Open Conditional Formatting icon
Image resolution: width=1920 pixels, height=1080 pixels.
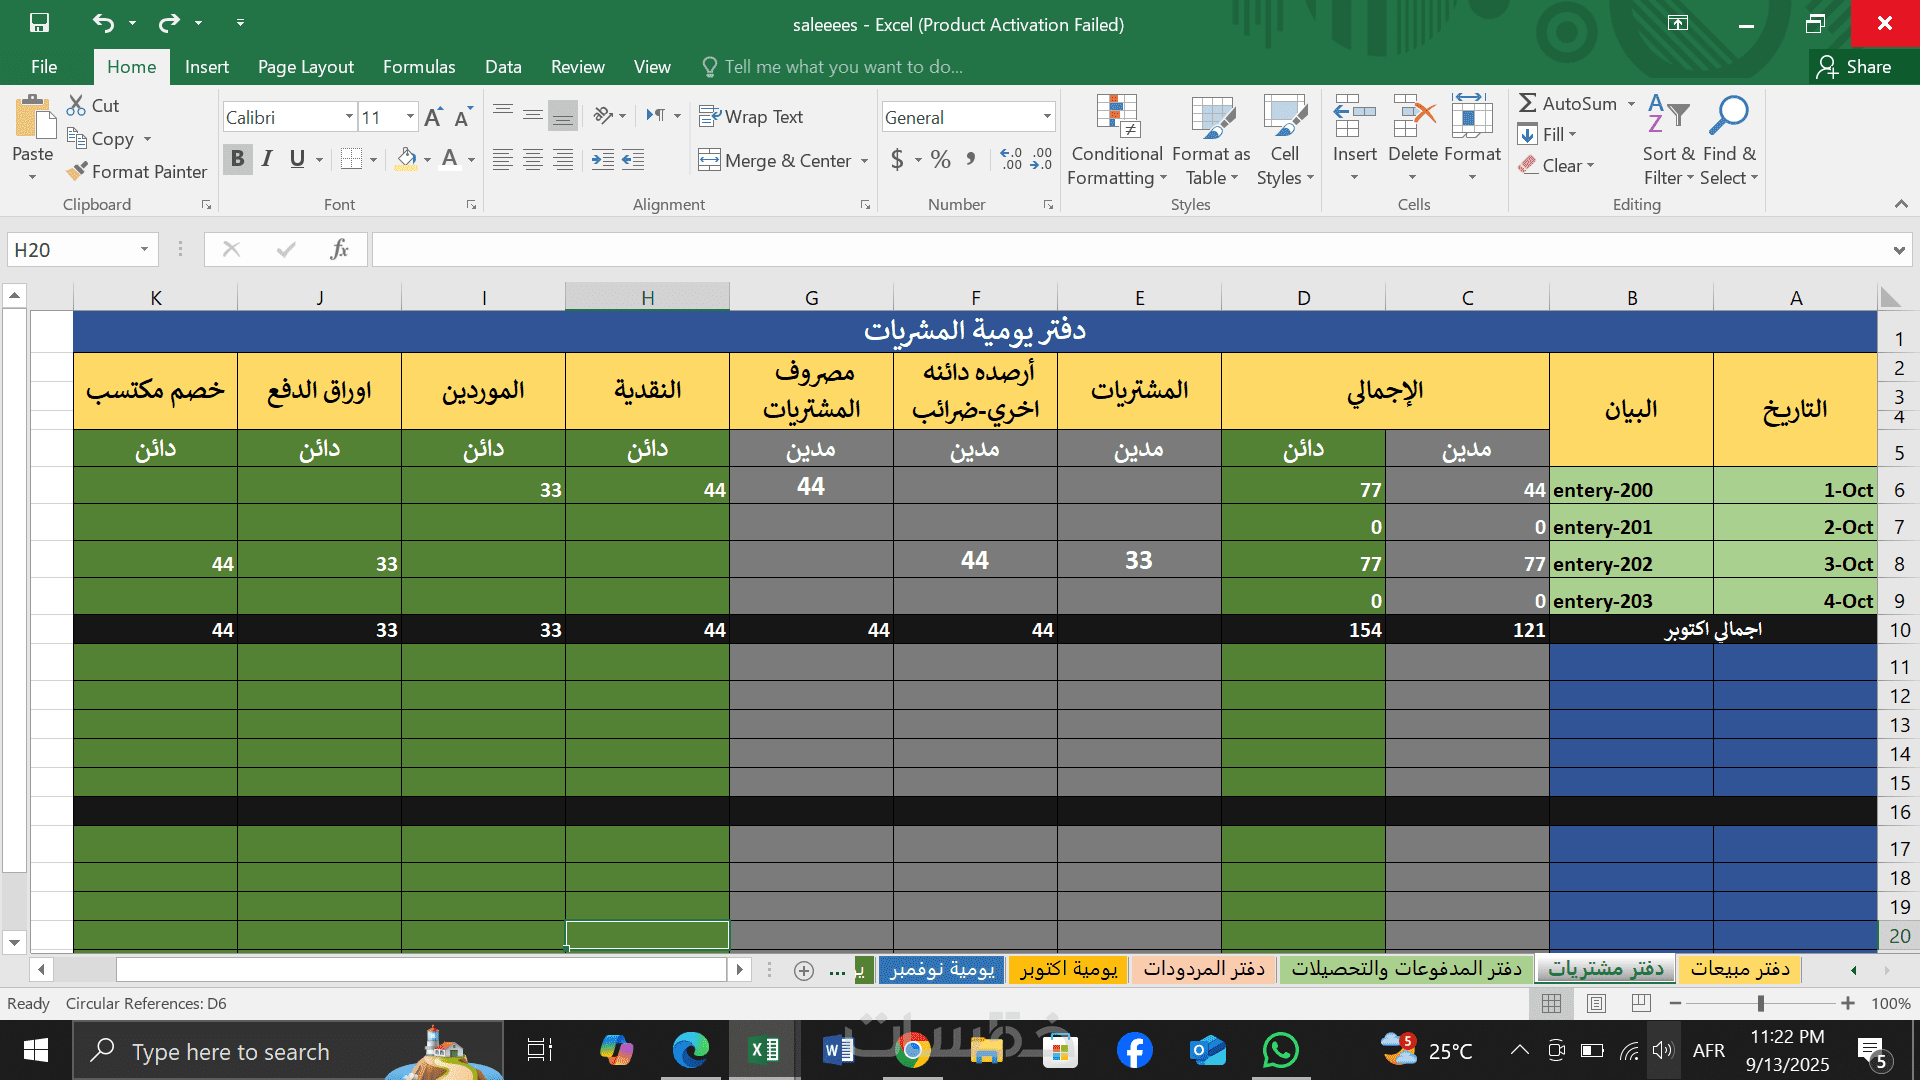(x=1117, y=117)
